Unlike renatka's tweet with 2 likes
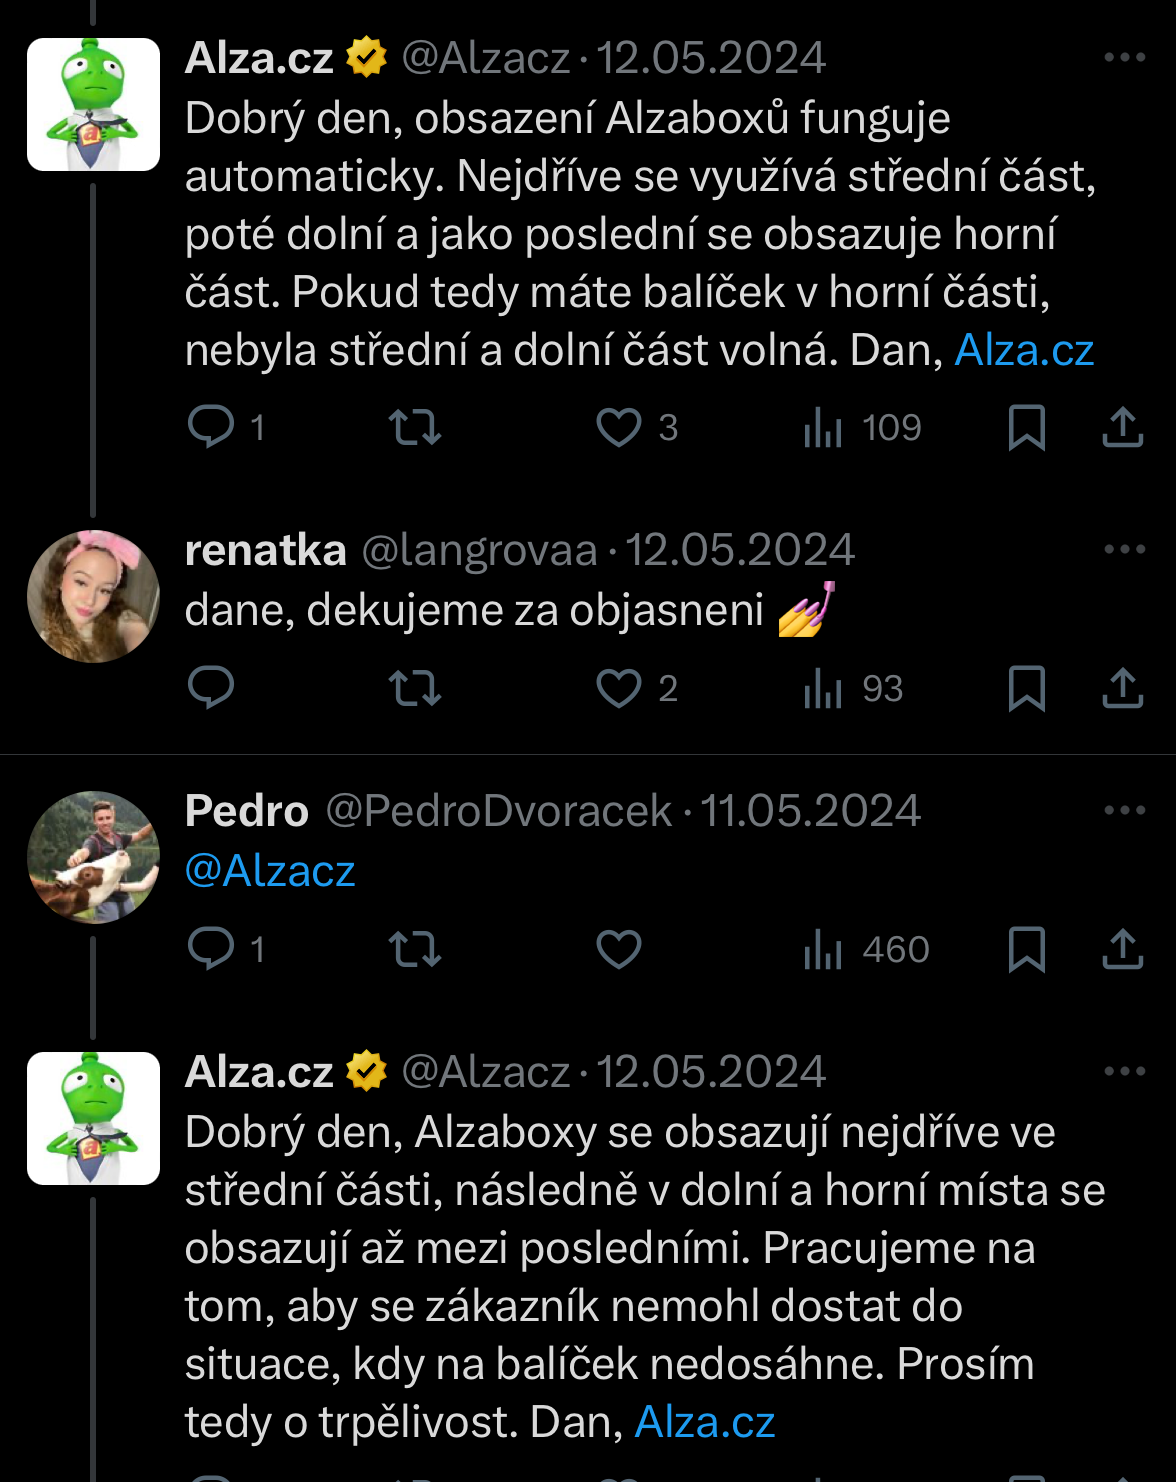Image resolution: width=1176 pixels, height=1482 pixels. (x=620, y=688)
